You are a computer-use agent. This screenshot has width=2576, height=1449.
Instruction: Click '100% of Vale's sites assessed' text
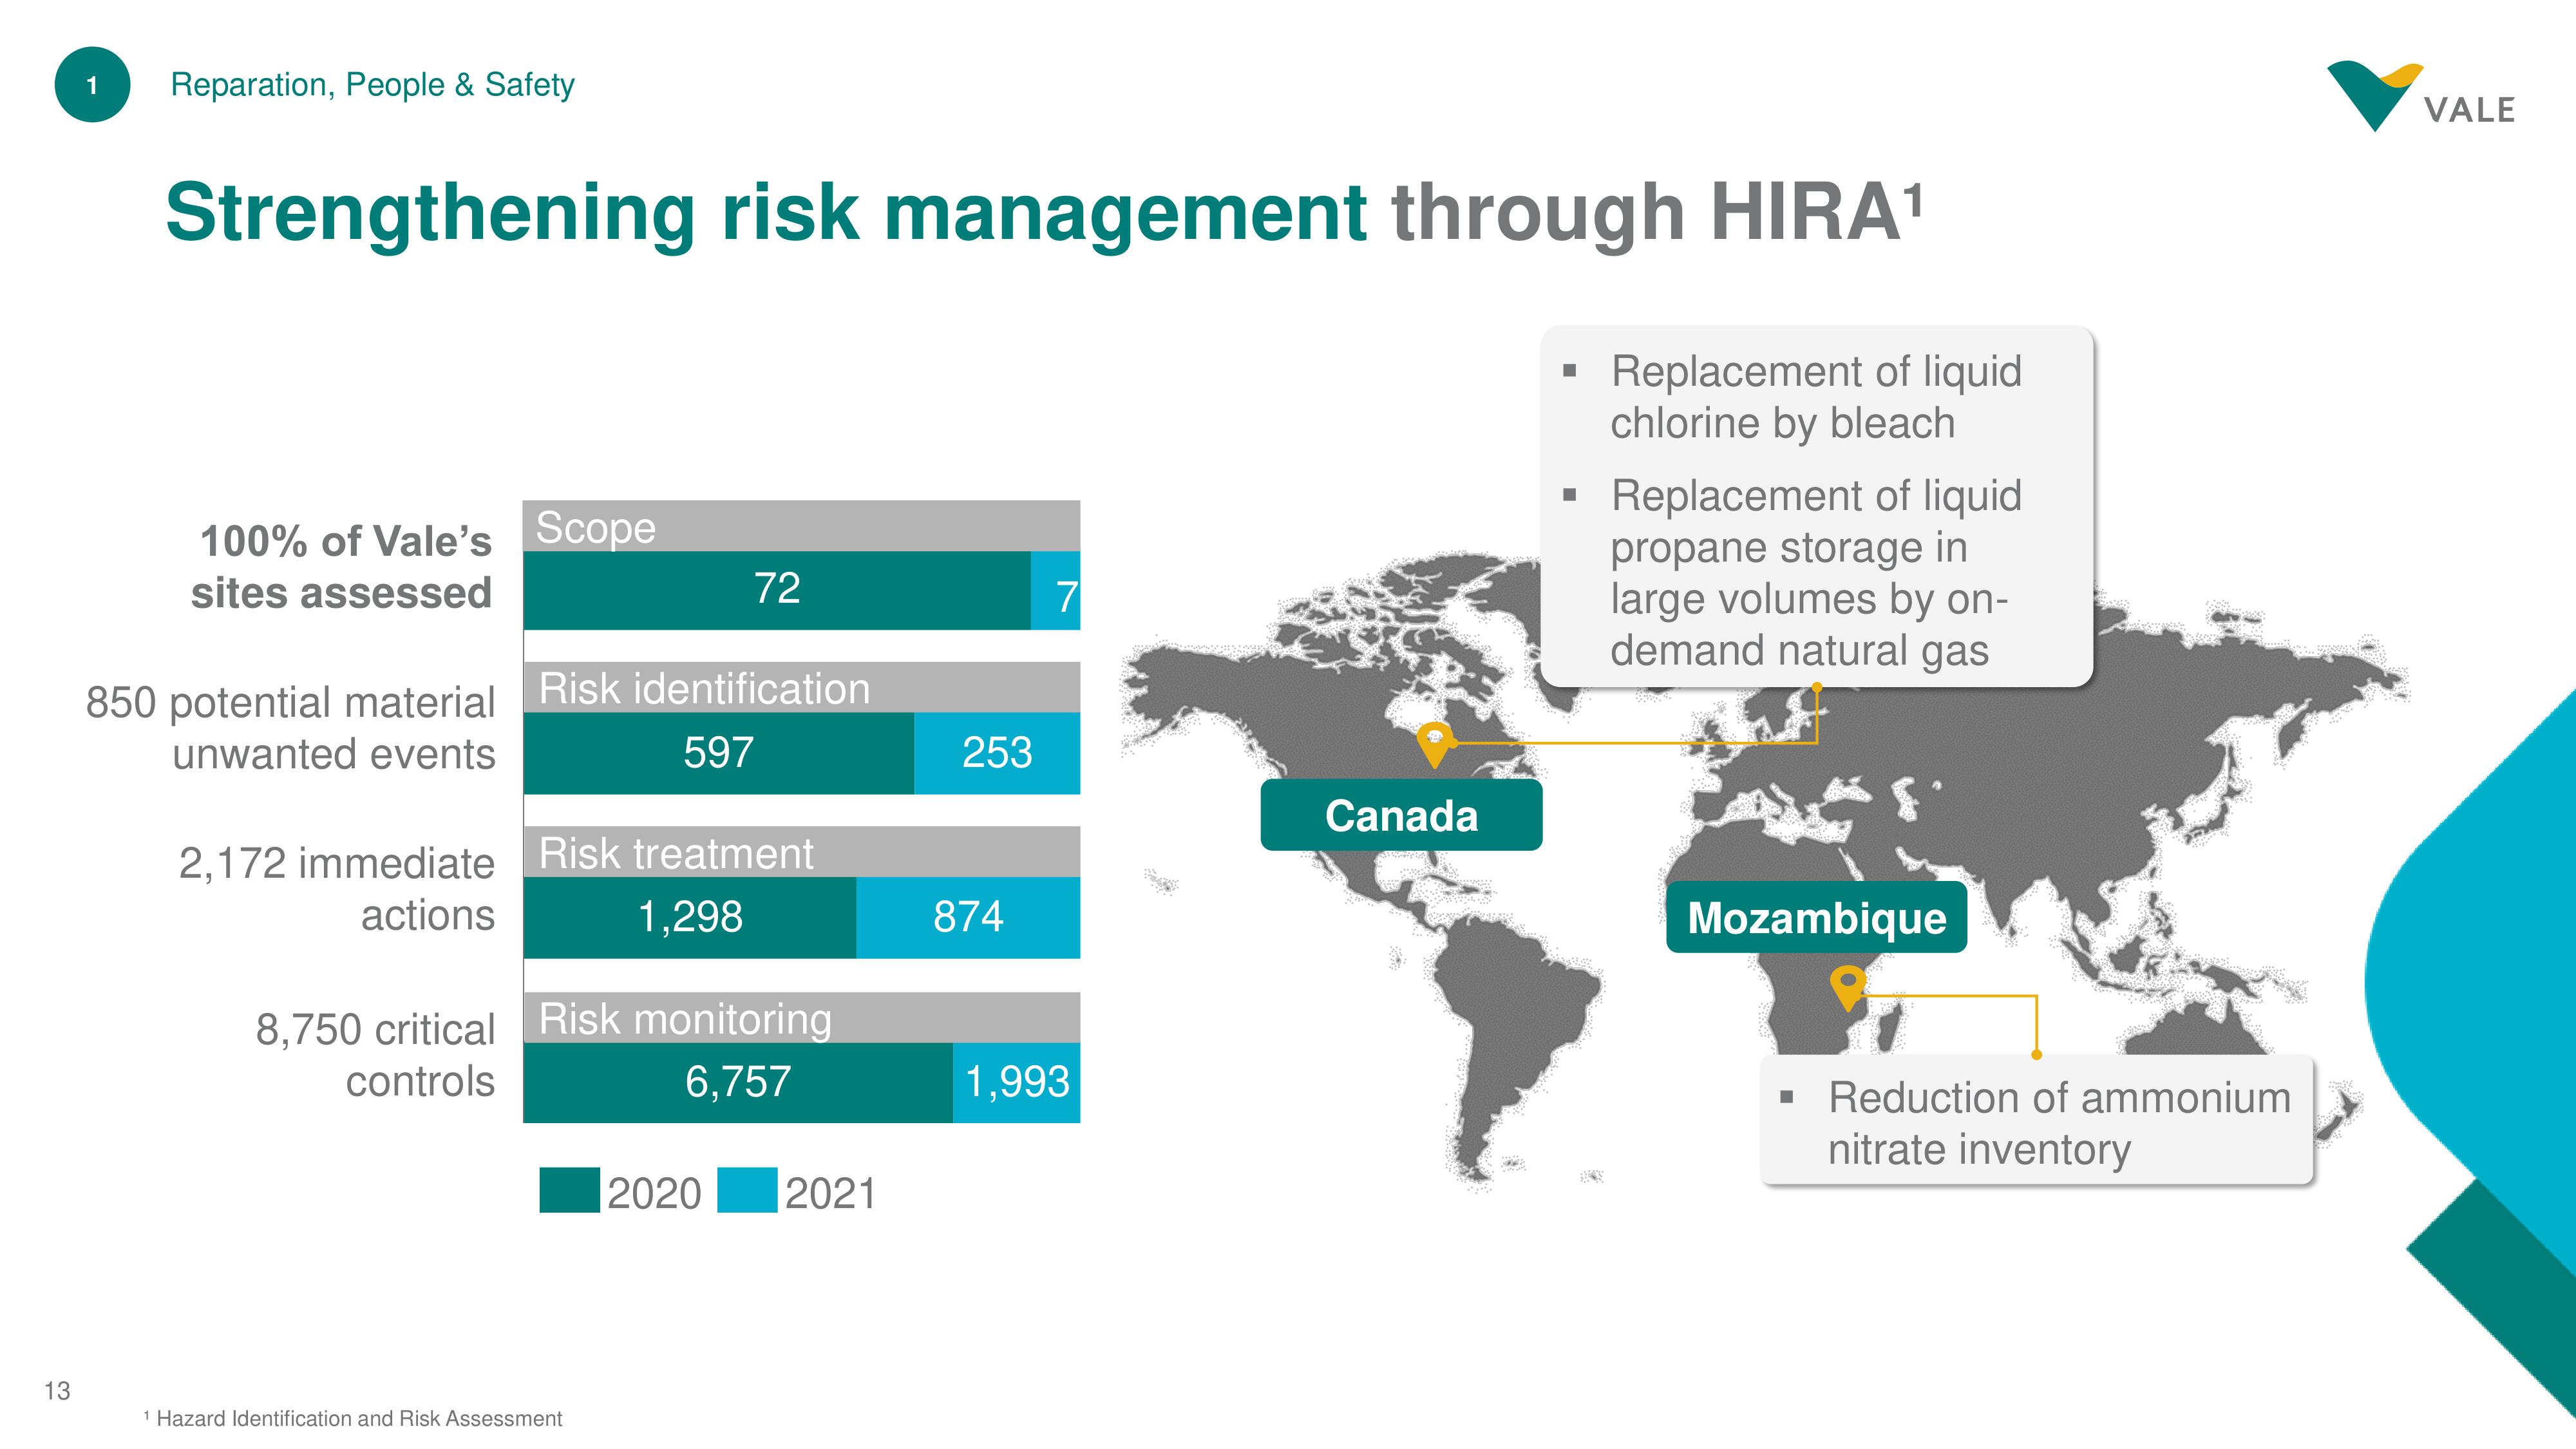341,567
